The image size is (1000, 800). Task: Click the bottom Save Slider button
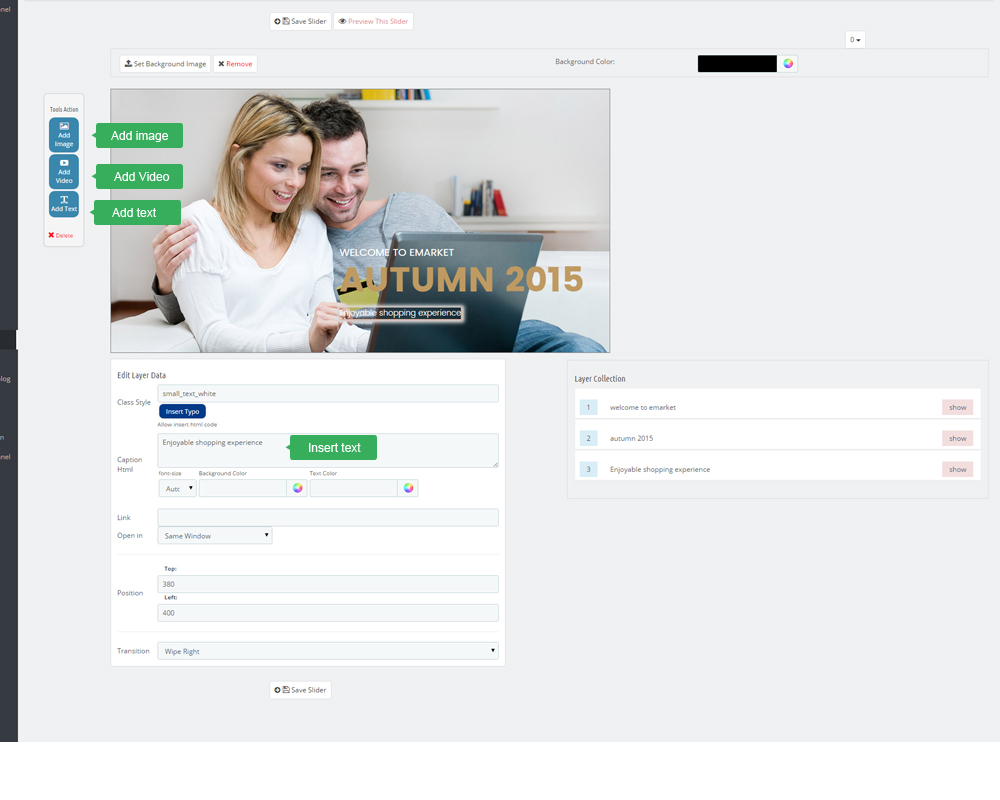(x=300, y=690)
